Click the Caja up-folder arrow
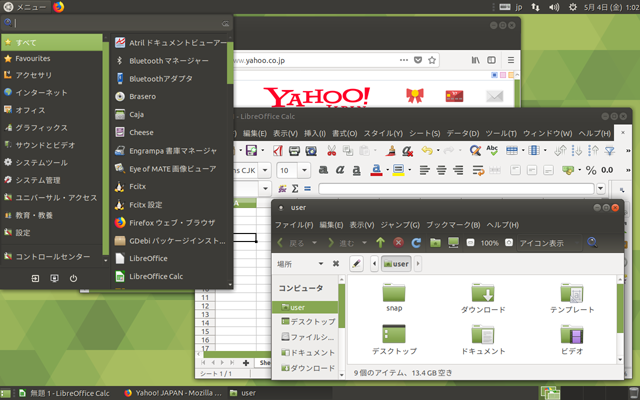Image resolution: width=640 pixels, height=400 pixels. [x=380, y=243]
